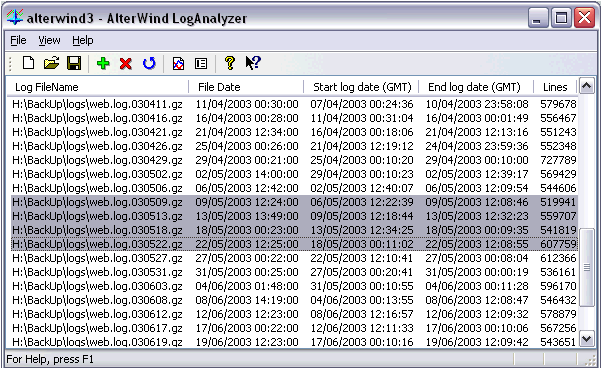Select row web.log.030416.gz
The height and width of the screenshot is (368, 602).
tap(294, 118)
